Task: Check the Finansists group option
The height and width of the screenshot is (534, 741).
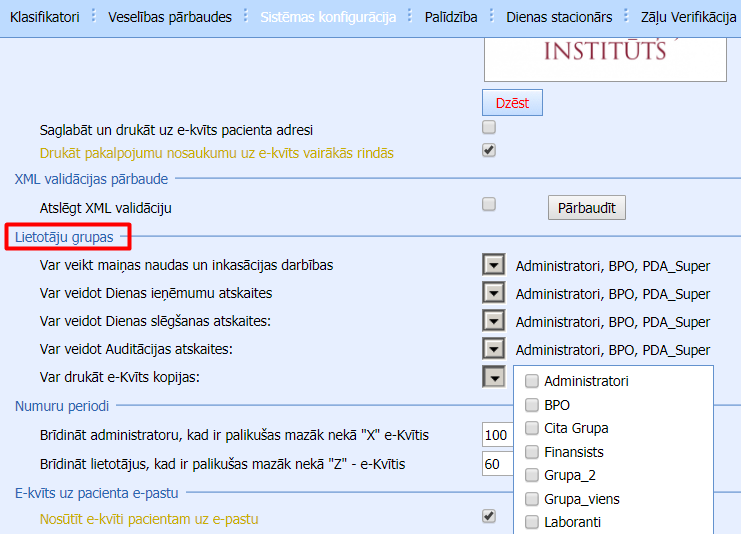Action: [x=532, y=452]
